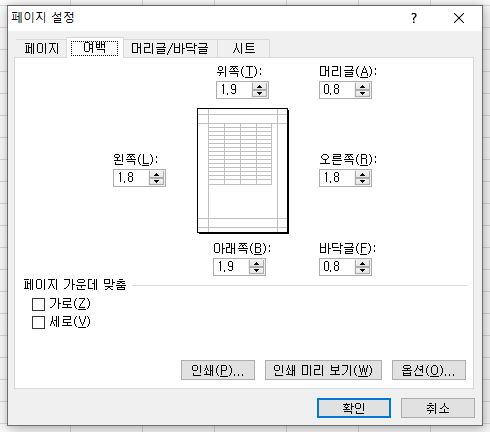
Task: Click the 왼쪽(L) left margin field
Action: pyautogui.click(x=131, y=178)
